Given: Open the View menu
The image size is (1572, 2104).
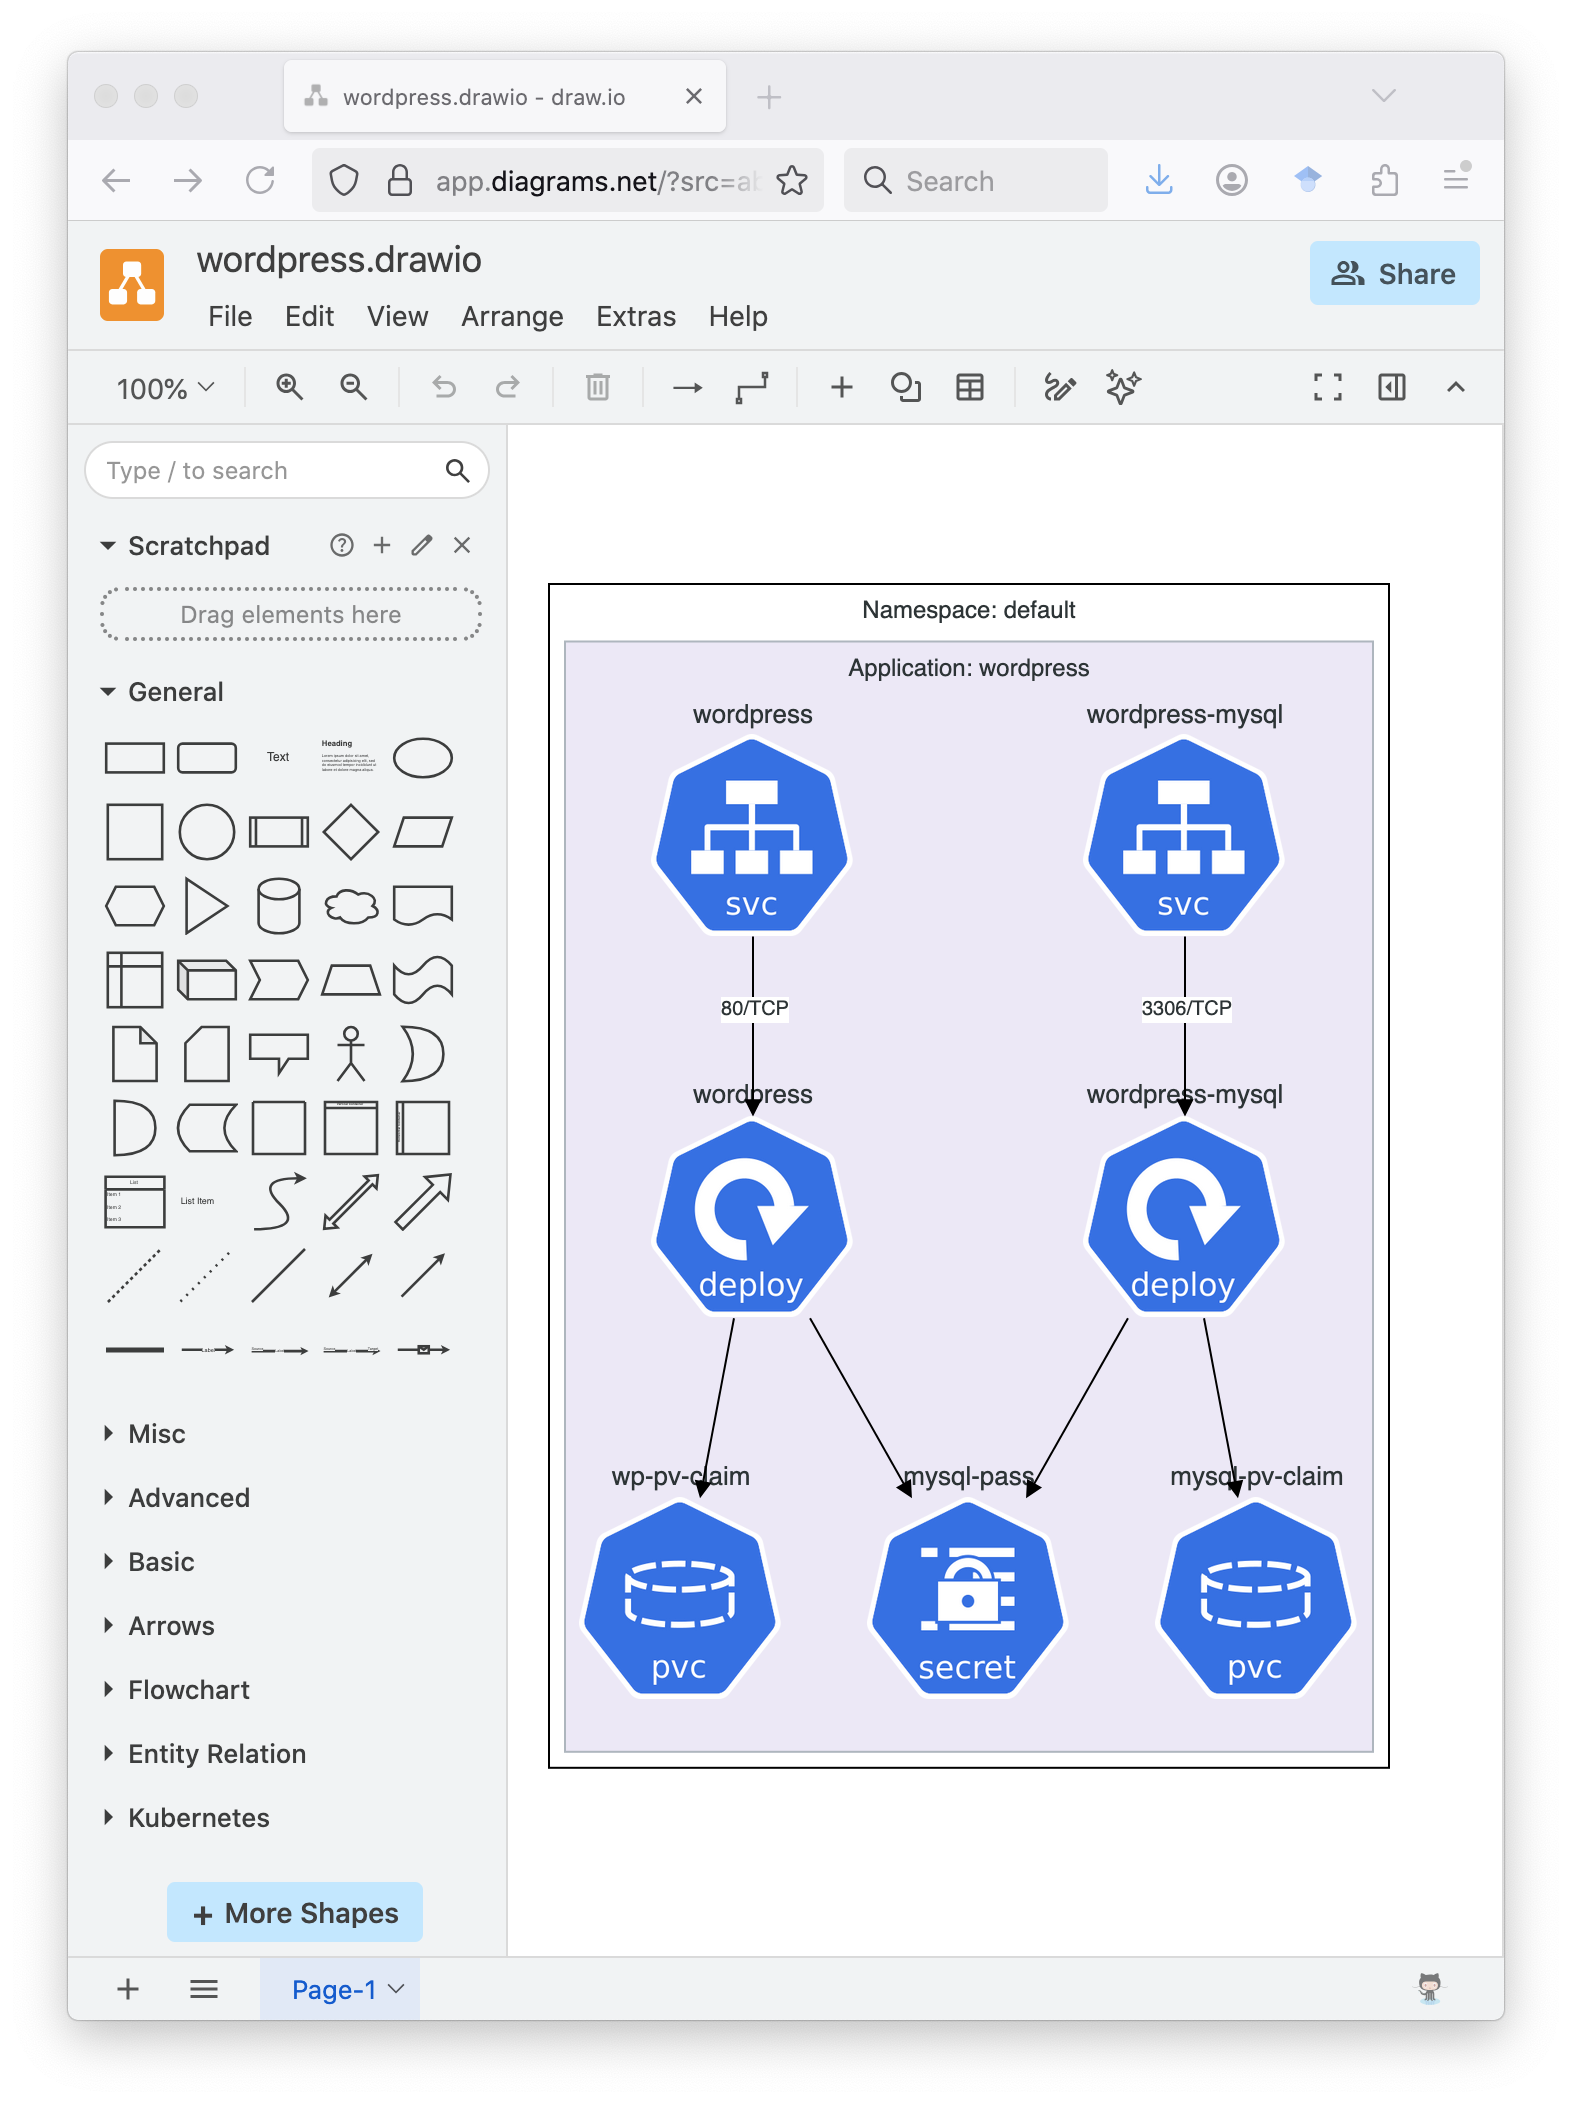Looking at the screenshot, I should click(397, 316).
